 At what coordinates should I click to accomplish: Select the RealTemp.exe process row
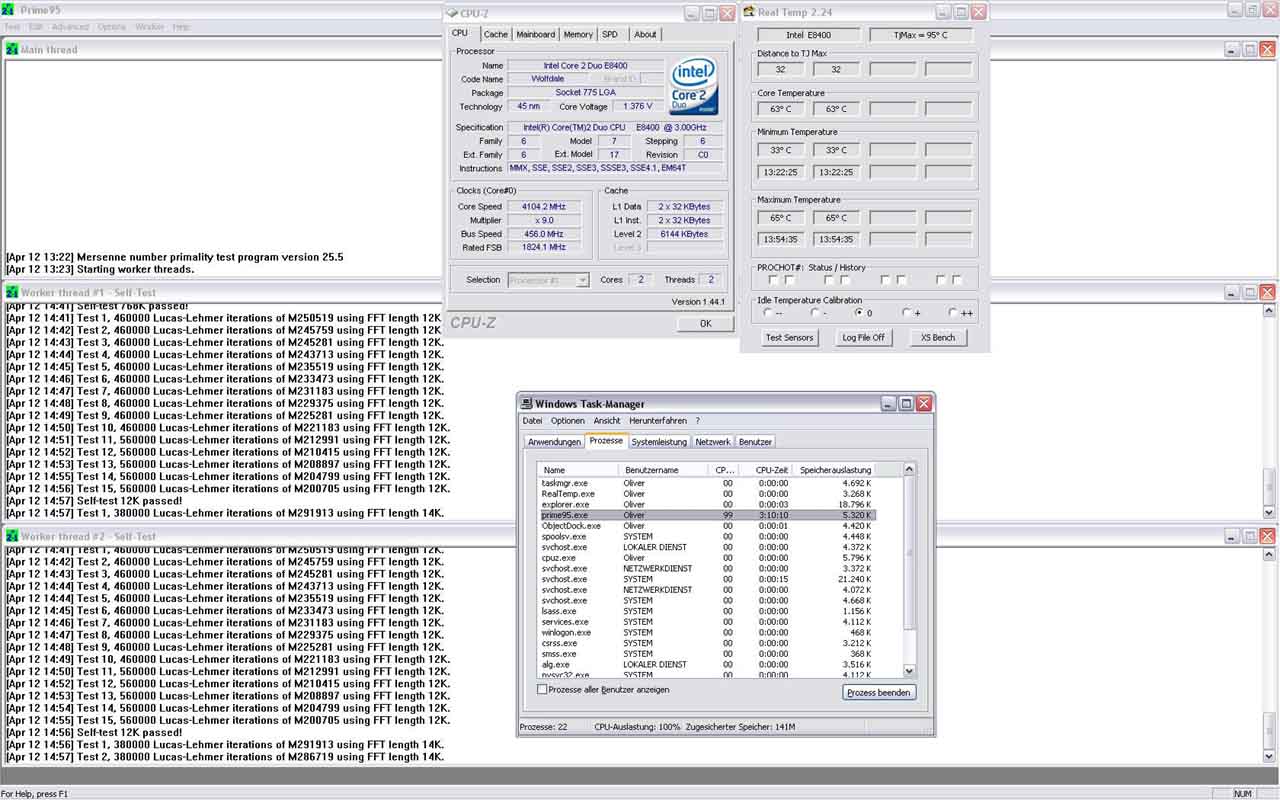pos(706,494)
